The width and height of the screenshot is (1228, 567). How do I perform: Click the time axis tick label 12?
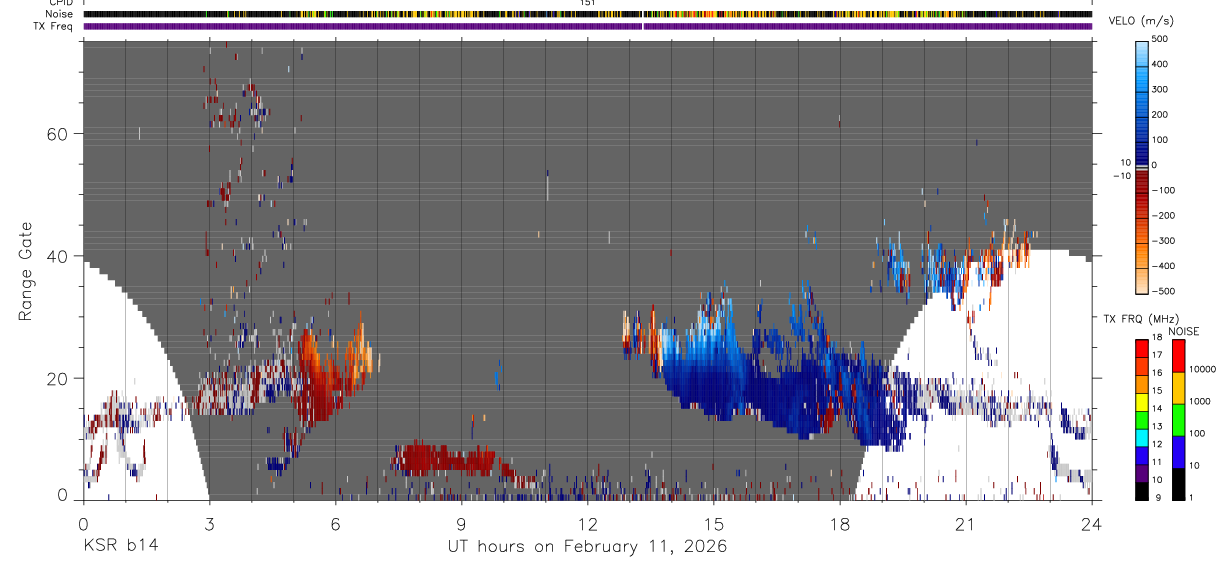tap(588, 524)
